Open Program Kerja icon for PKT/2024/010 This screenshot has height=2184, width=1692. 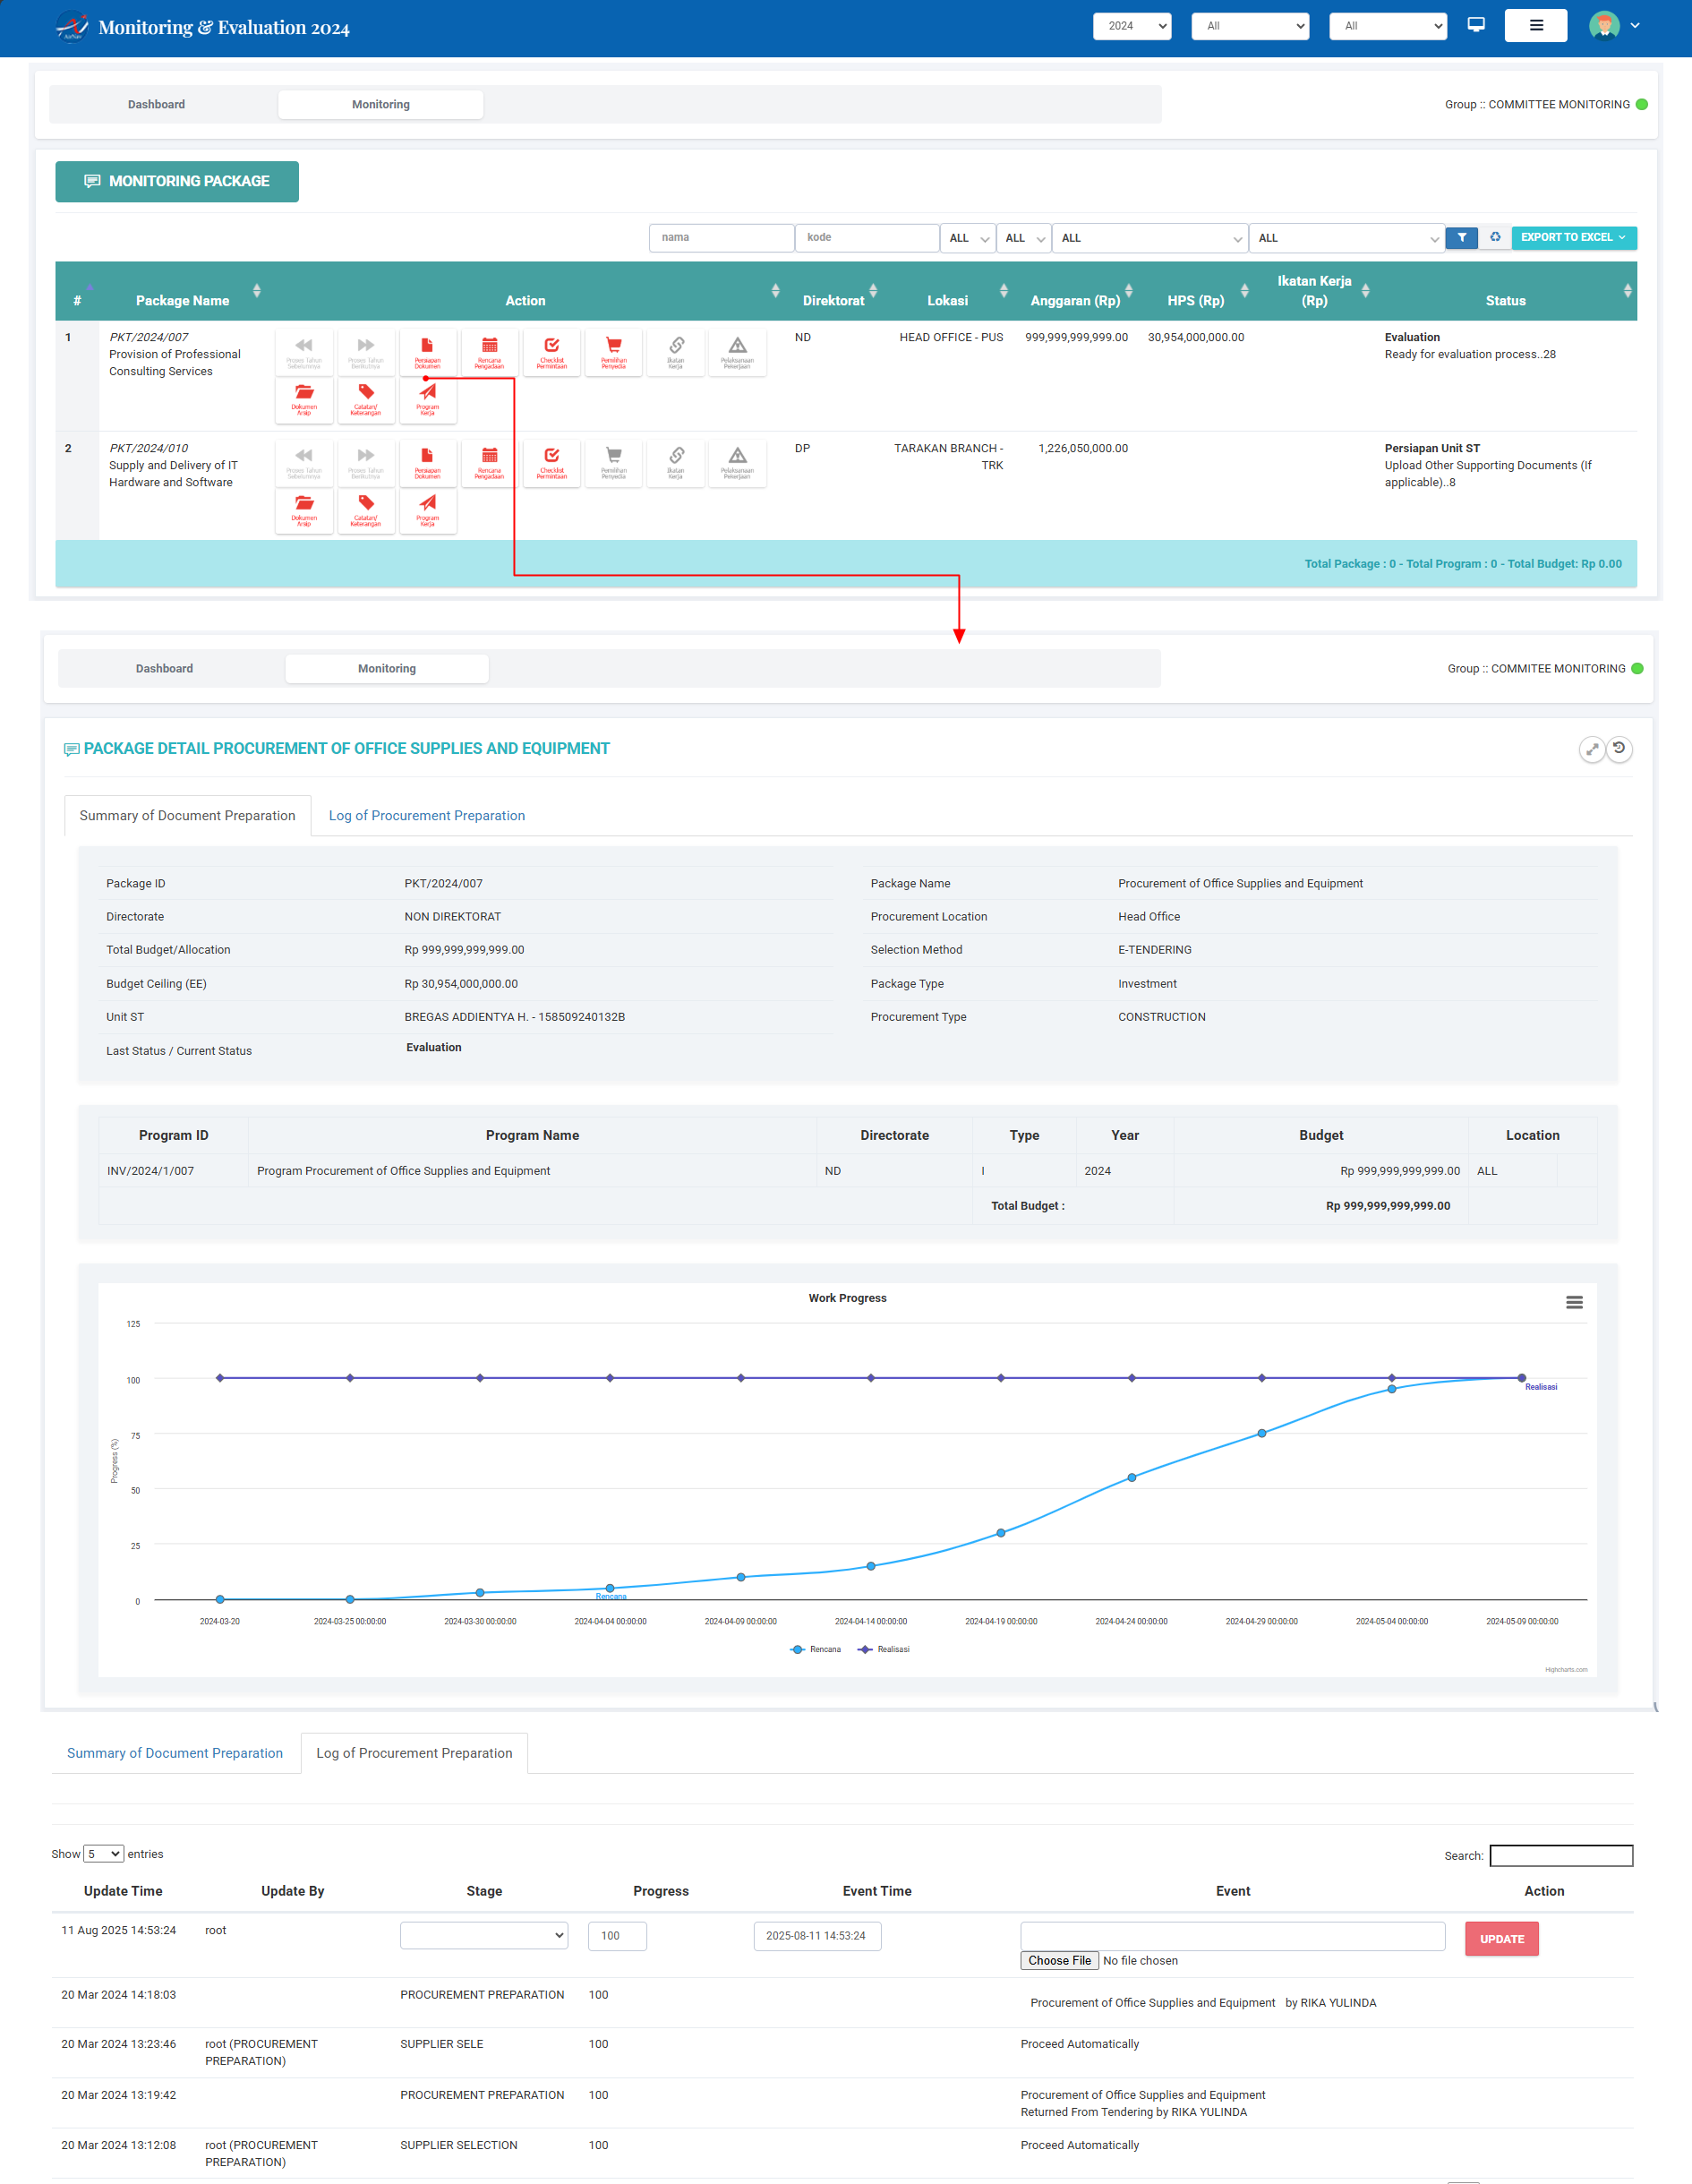pyautogui.click(x=428, y=511)
